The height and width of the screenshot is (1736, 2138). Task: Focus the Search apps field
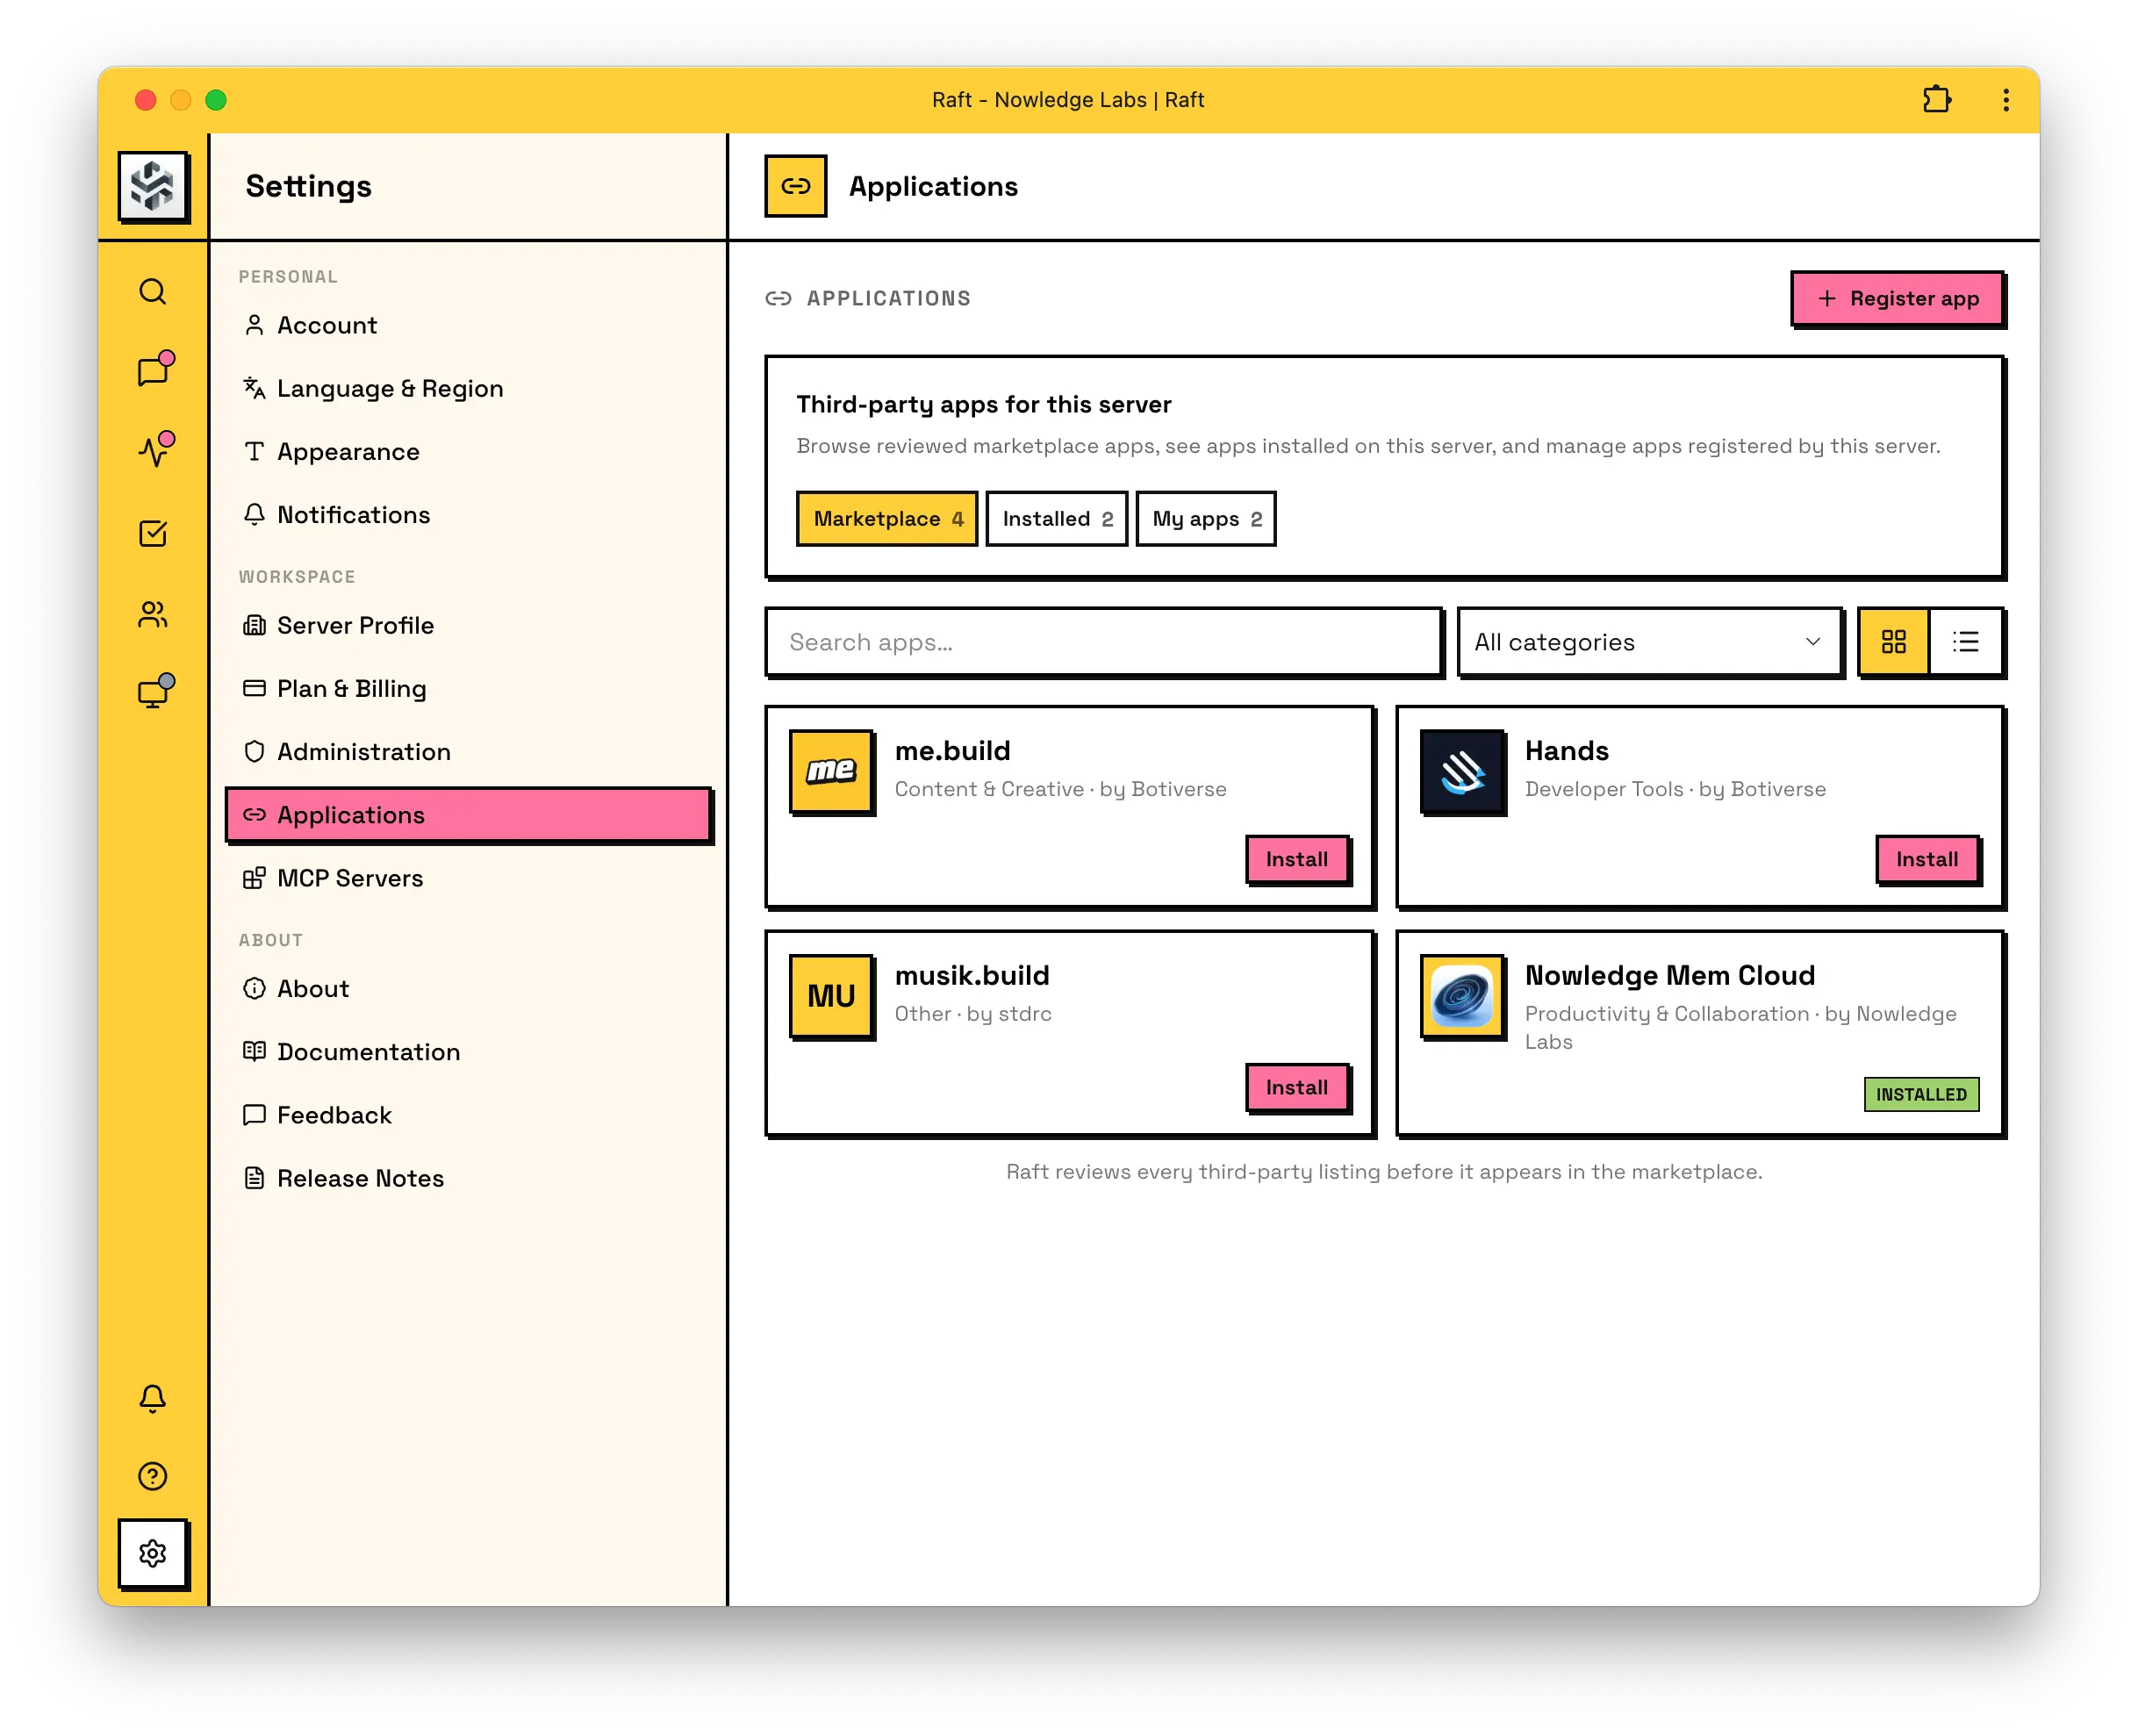1102,641
